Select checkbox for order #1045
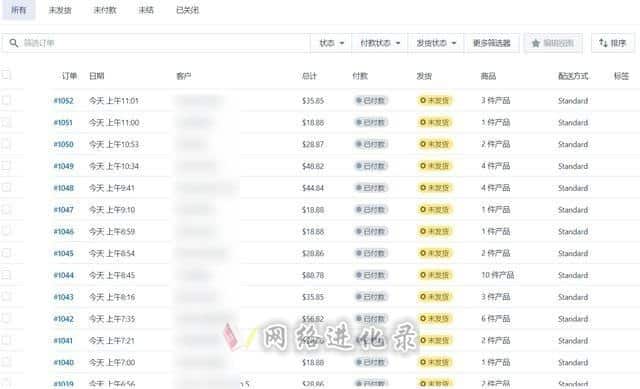 coord(6,253)
